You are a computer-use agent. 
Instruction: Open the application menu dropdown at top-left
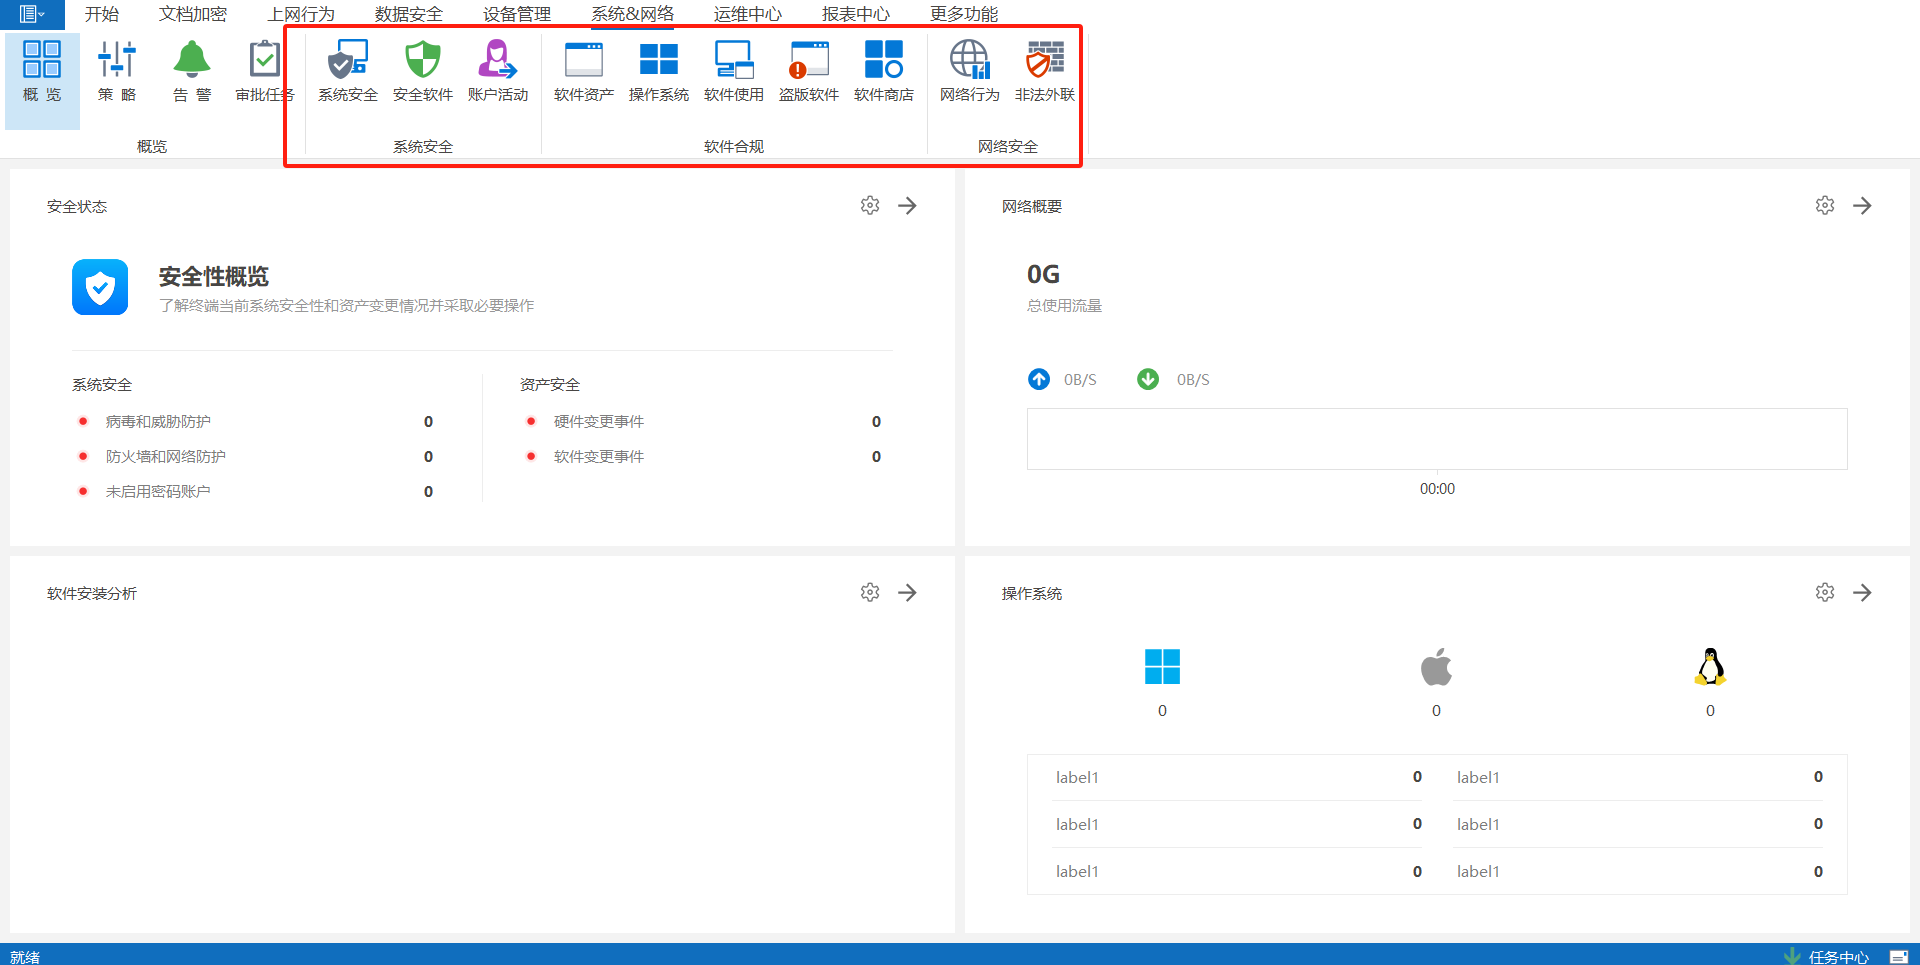point(32,14)
